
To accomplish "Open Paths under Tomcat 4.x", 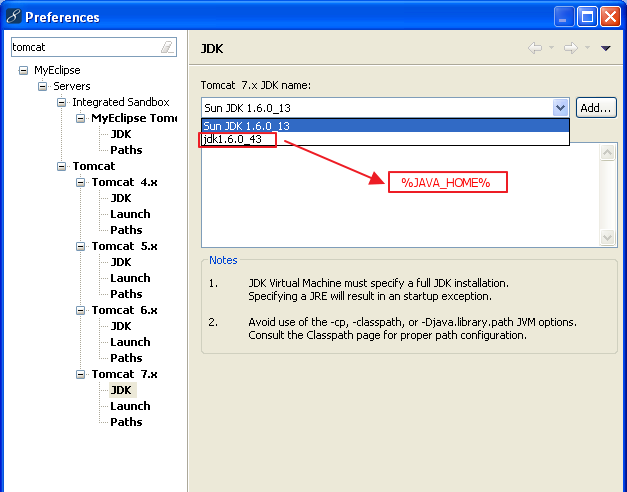I will (126, 230).
